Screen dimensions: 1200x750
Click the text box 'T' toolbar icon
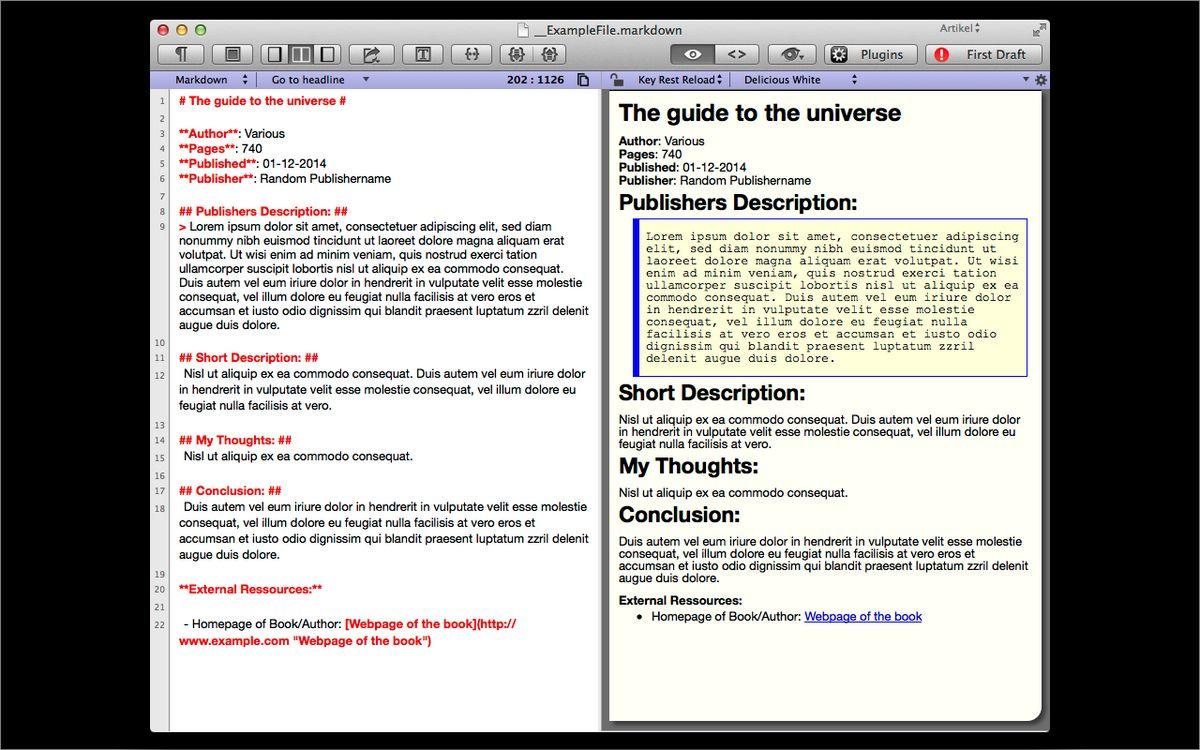tap(422, 55)
